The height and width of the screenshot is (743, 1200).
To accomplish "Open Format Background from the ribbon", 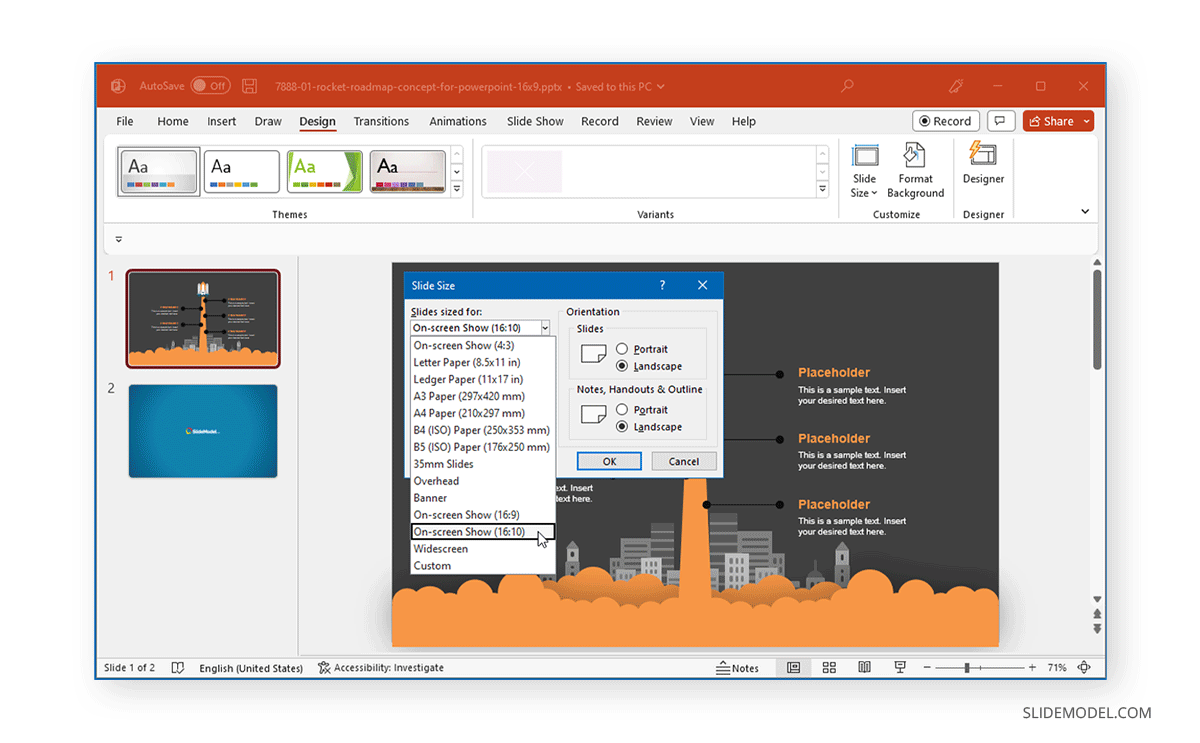I will pyautogui.click(x=915, y=170).
